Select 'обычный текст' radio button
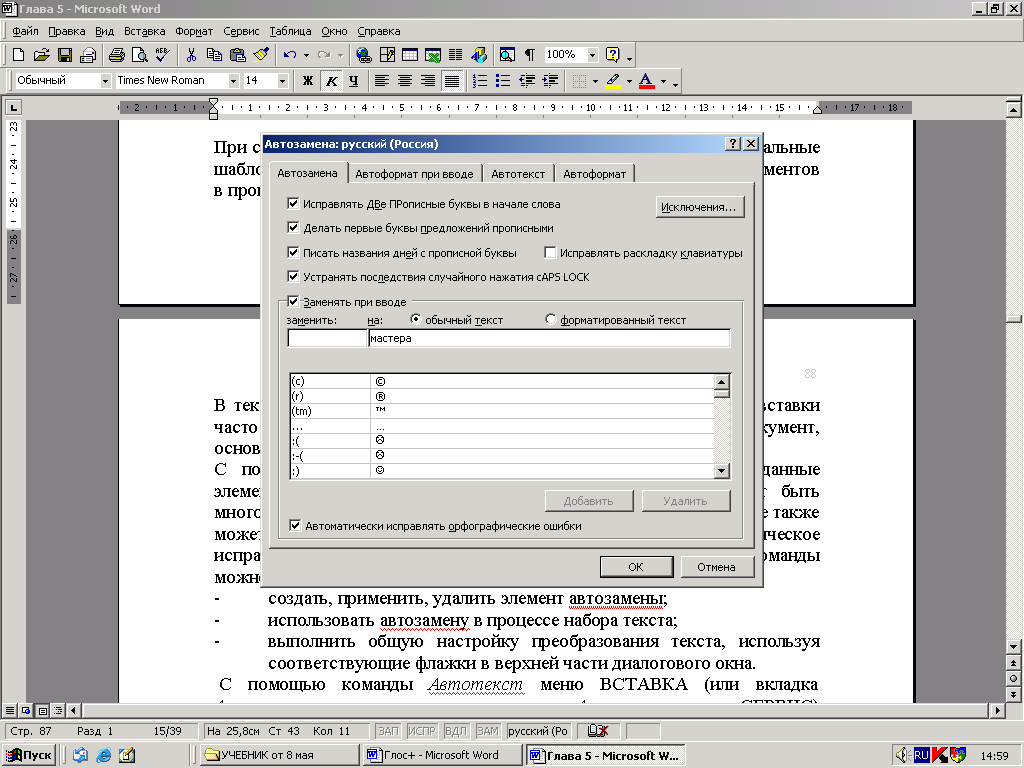 coord(415,319)
